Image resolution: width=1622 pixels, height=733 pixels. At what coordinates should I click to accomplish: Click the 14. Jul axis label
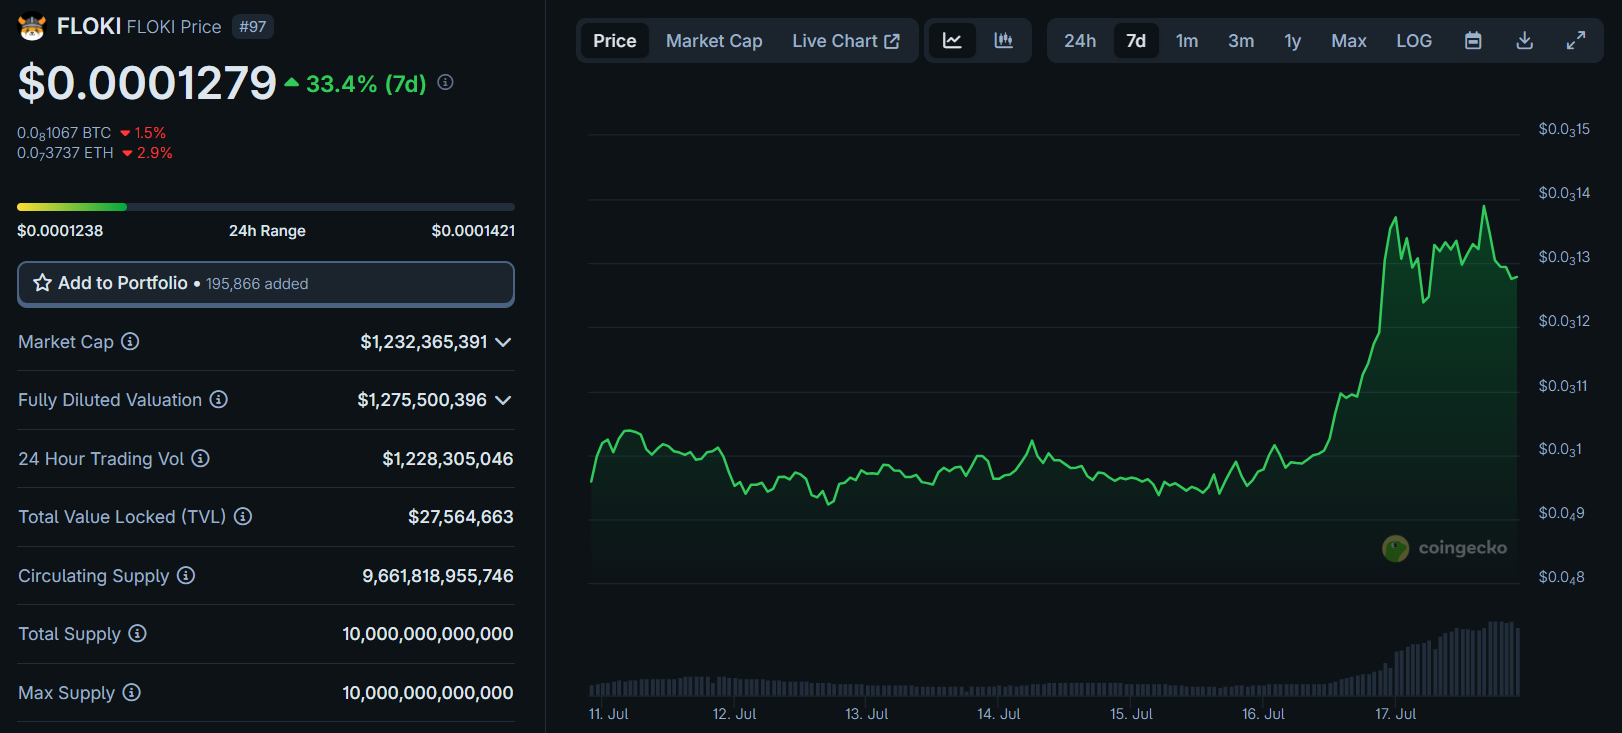999,714
